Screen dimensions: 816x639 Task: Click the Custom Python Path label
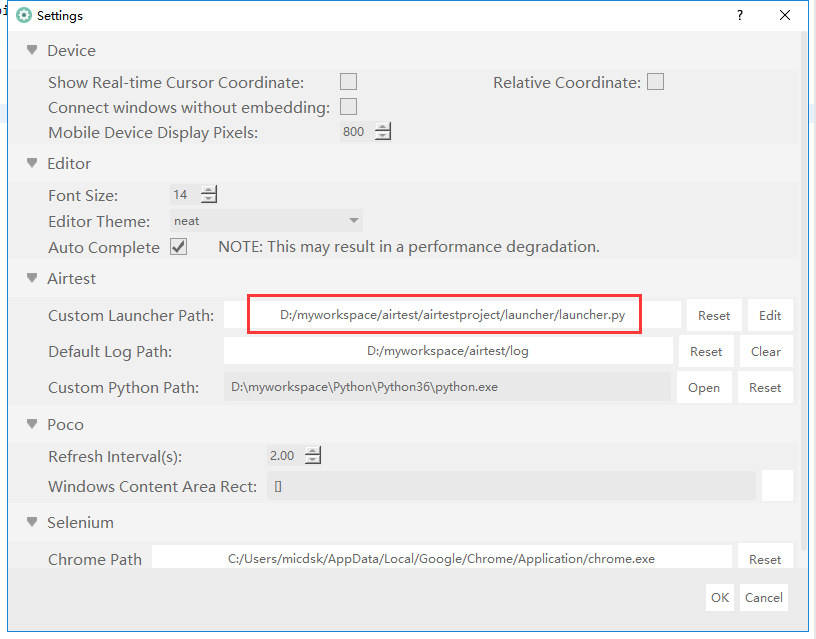click(123, 387)
